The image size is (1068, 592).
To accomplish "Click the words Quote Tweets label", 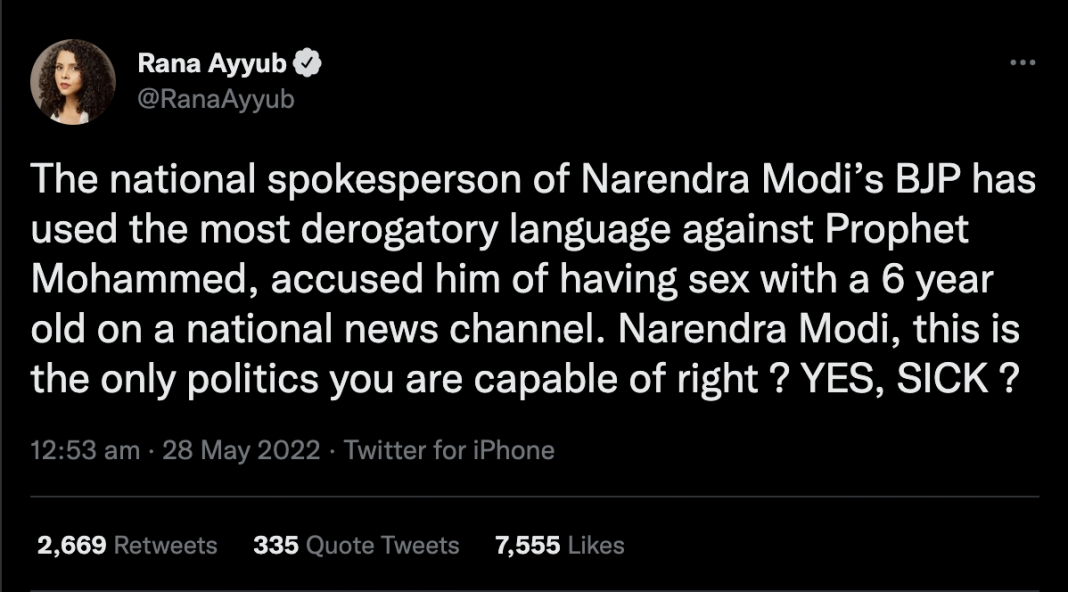I will pyautogui.click(x=382, y=545).
